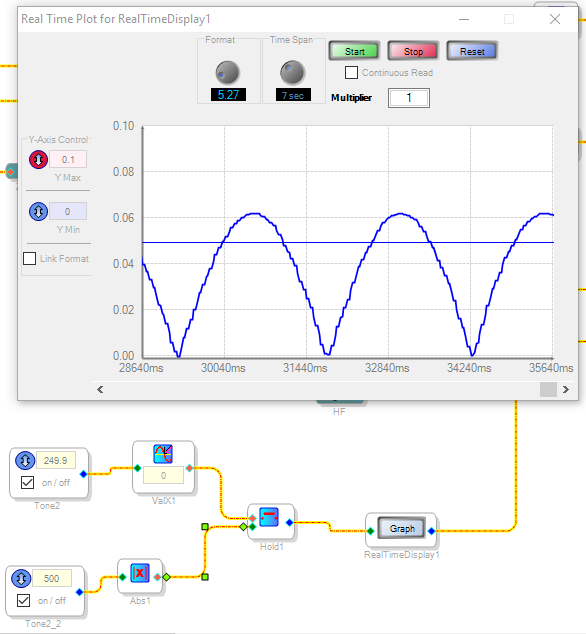The height and width of the screenshot is (634, 586).
Task: Click the Tone2_2 value adjust arrow icon
Action: click(21, 579)
